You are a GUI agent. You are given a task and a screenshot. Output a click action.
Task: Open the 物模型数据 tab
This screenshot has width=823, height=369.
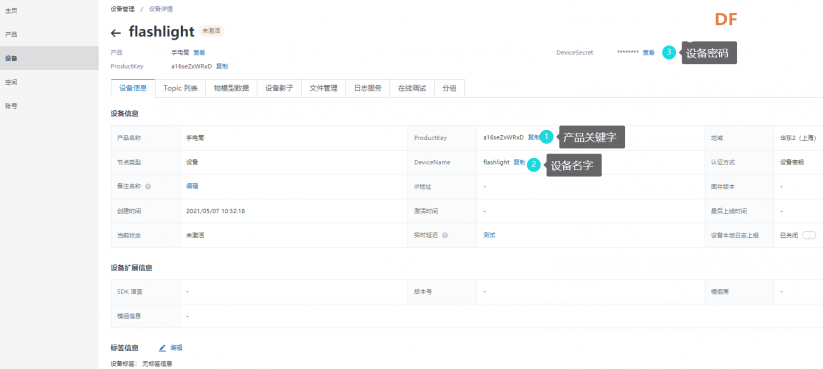pos(231,88)
